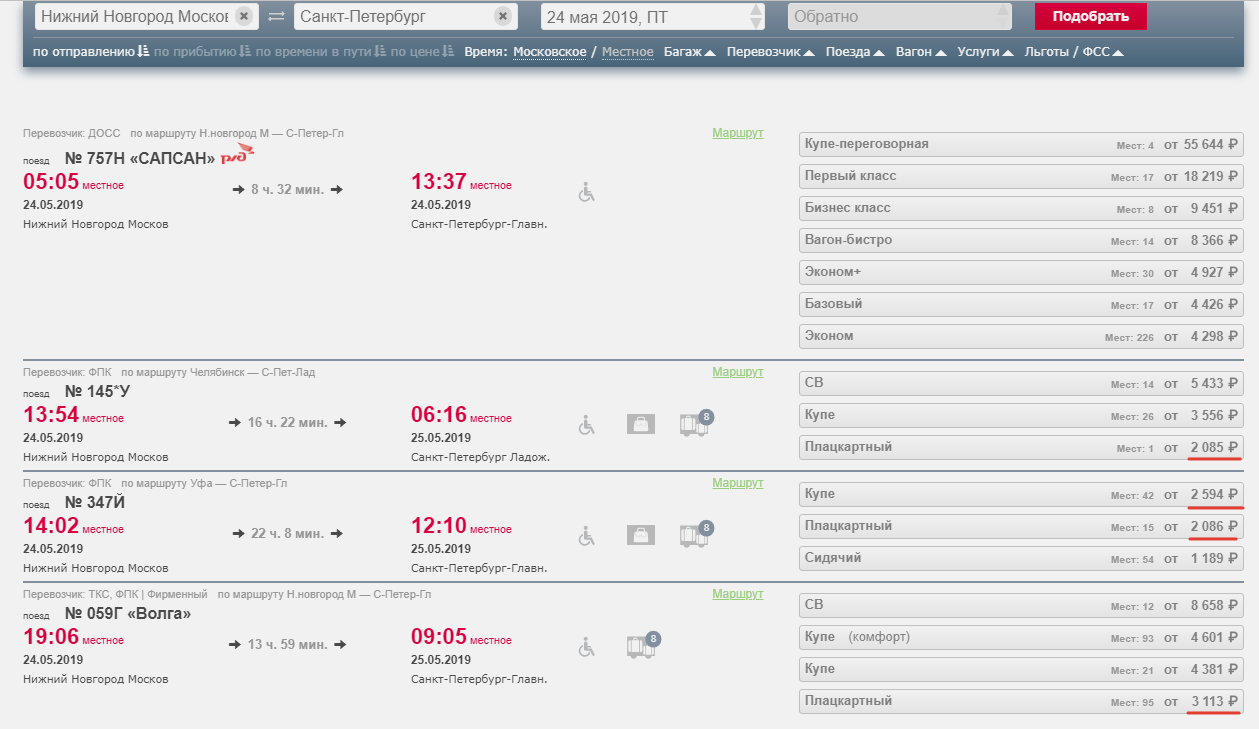1259x729 pixels.
Task: Open Маршрут link for train 347Й
Action: point(737,483)
